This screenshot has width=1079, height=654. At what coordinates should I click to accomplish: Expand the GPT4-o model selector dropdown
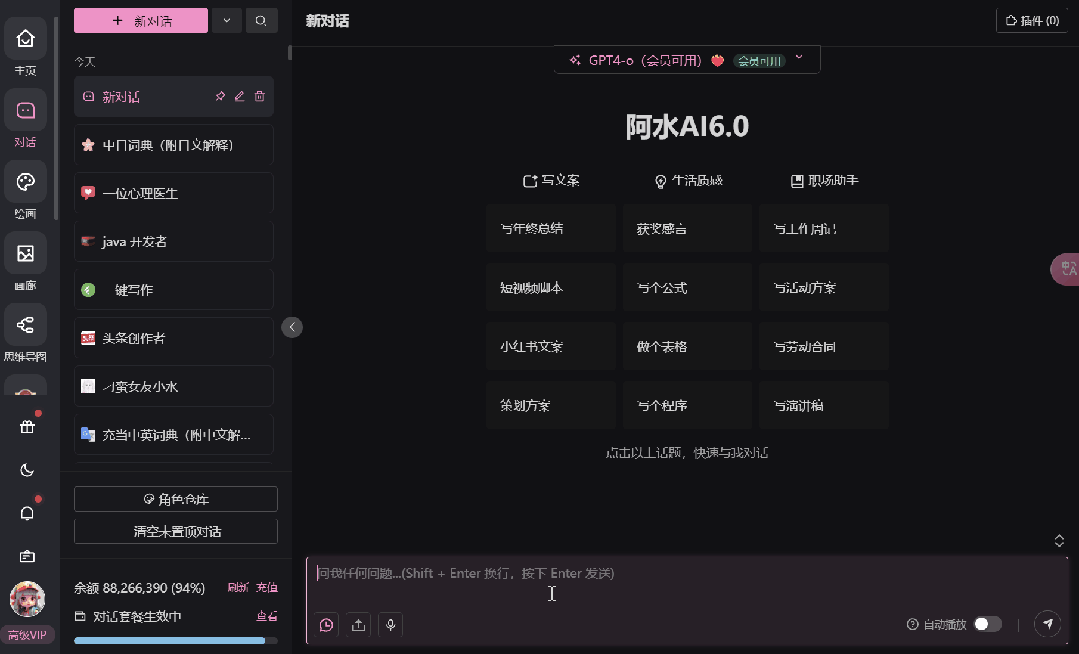click(x=687, y=60)
